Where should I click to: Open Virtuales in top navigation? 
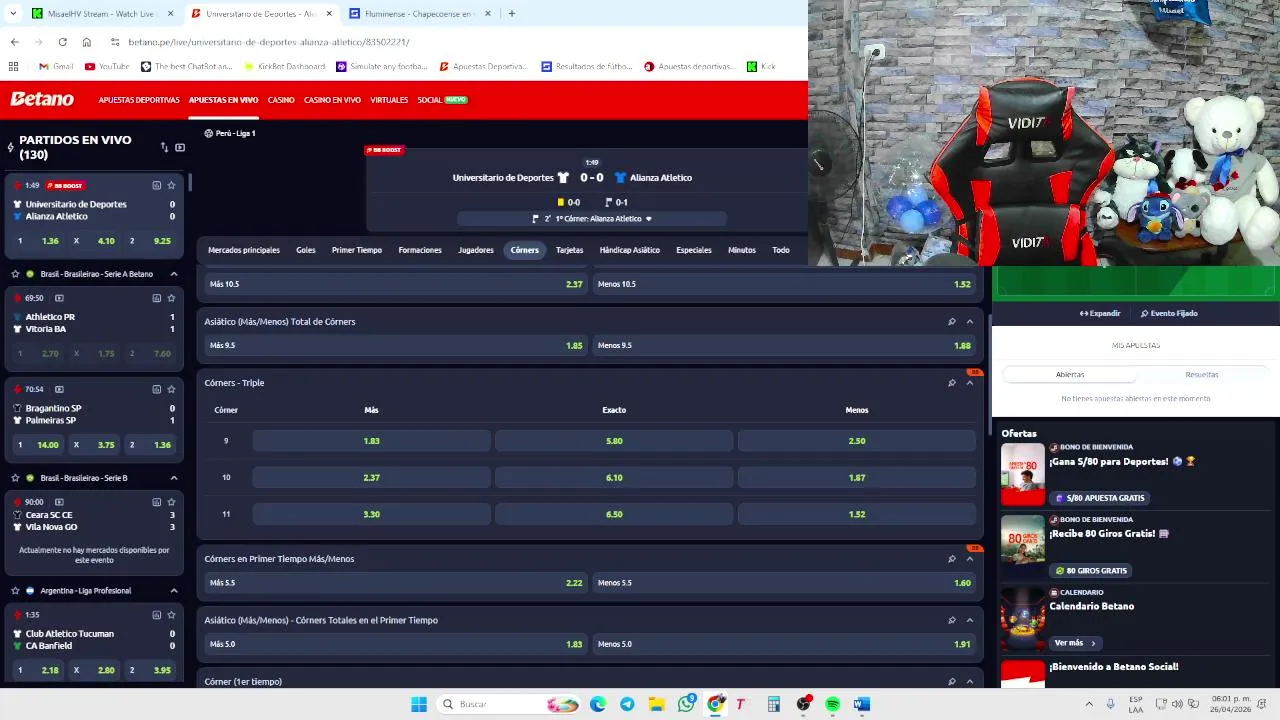pyautogui.click(x=389, y=100)
